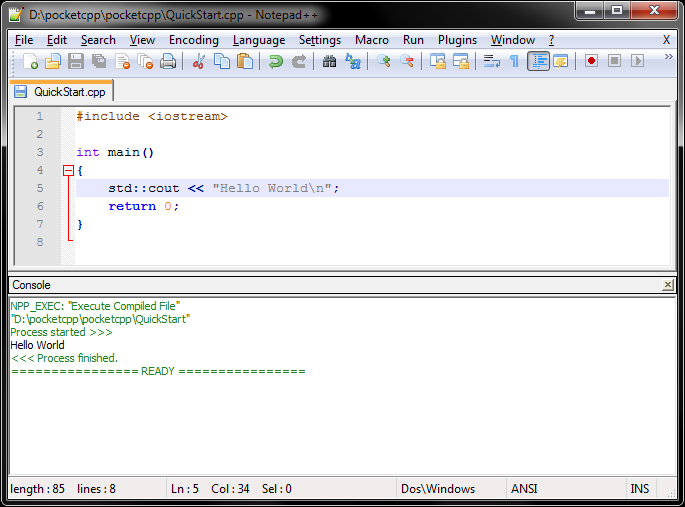
Task: Click "Hello World" output in Console
Action: tap(38, 345)
